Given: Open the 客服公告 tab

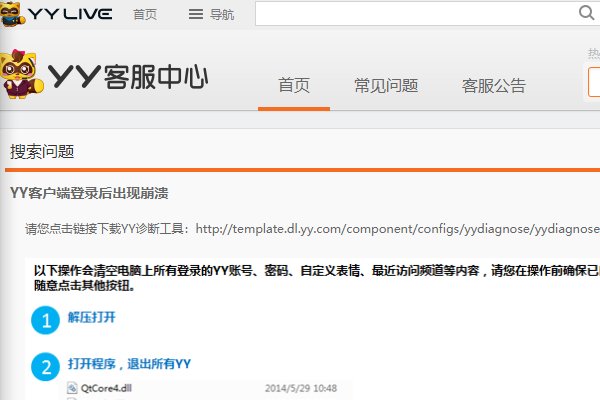Looking at the screenshot, I should pyautogui.click(x=494, y=85).
